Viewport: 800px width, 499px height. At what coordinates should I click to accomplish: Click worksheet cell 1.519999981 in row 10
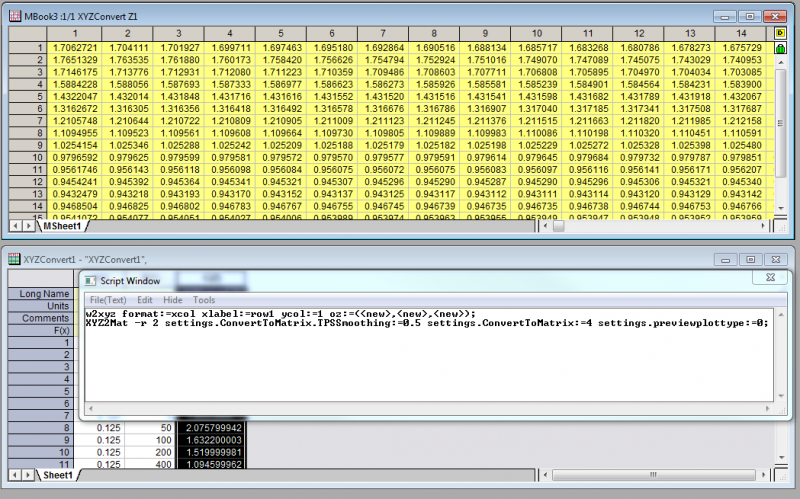click(x=212, y=452)
